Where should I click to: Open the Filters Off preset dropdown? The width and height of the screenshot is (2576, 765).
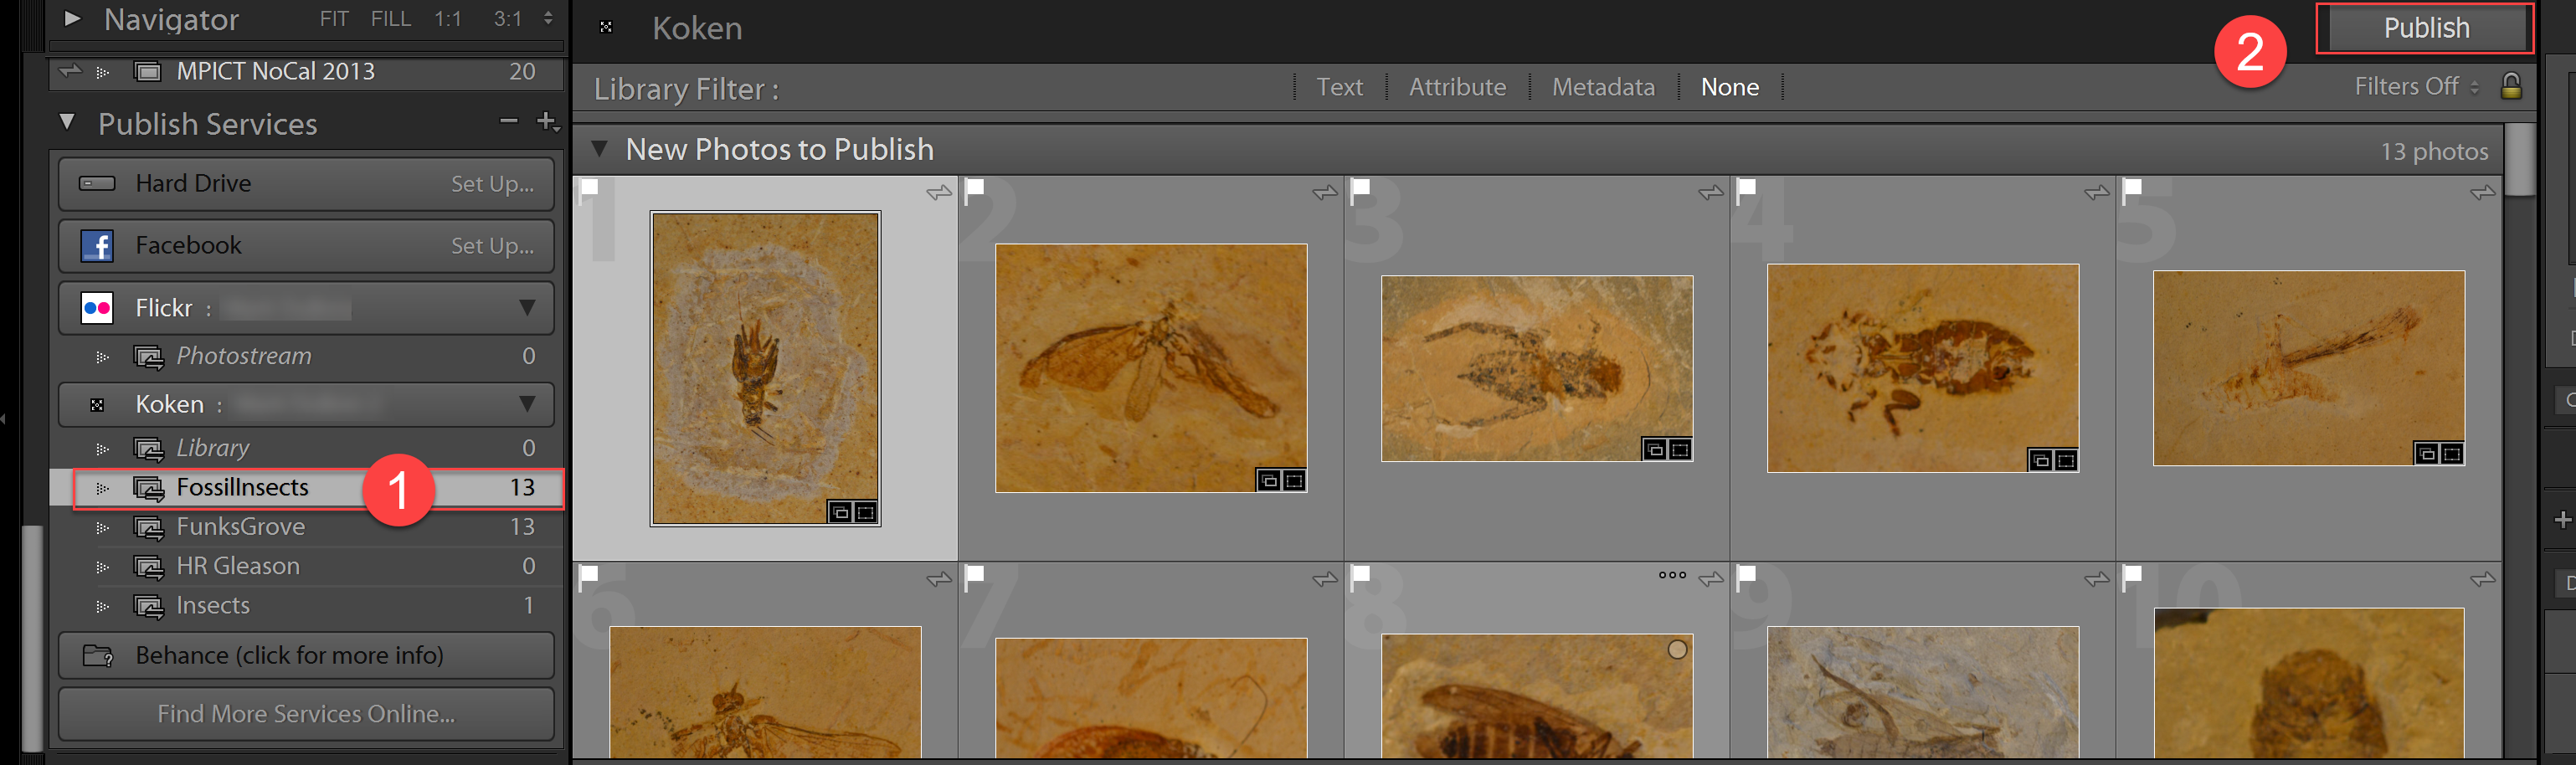pos(2415,87)
